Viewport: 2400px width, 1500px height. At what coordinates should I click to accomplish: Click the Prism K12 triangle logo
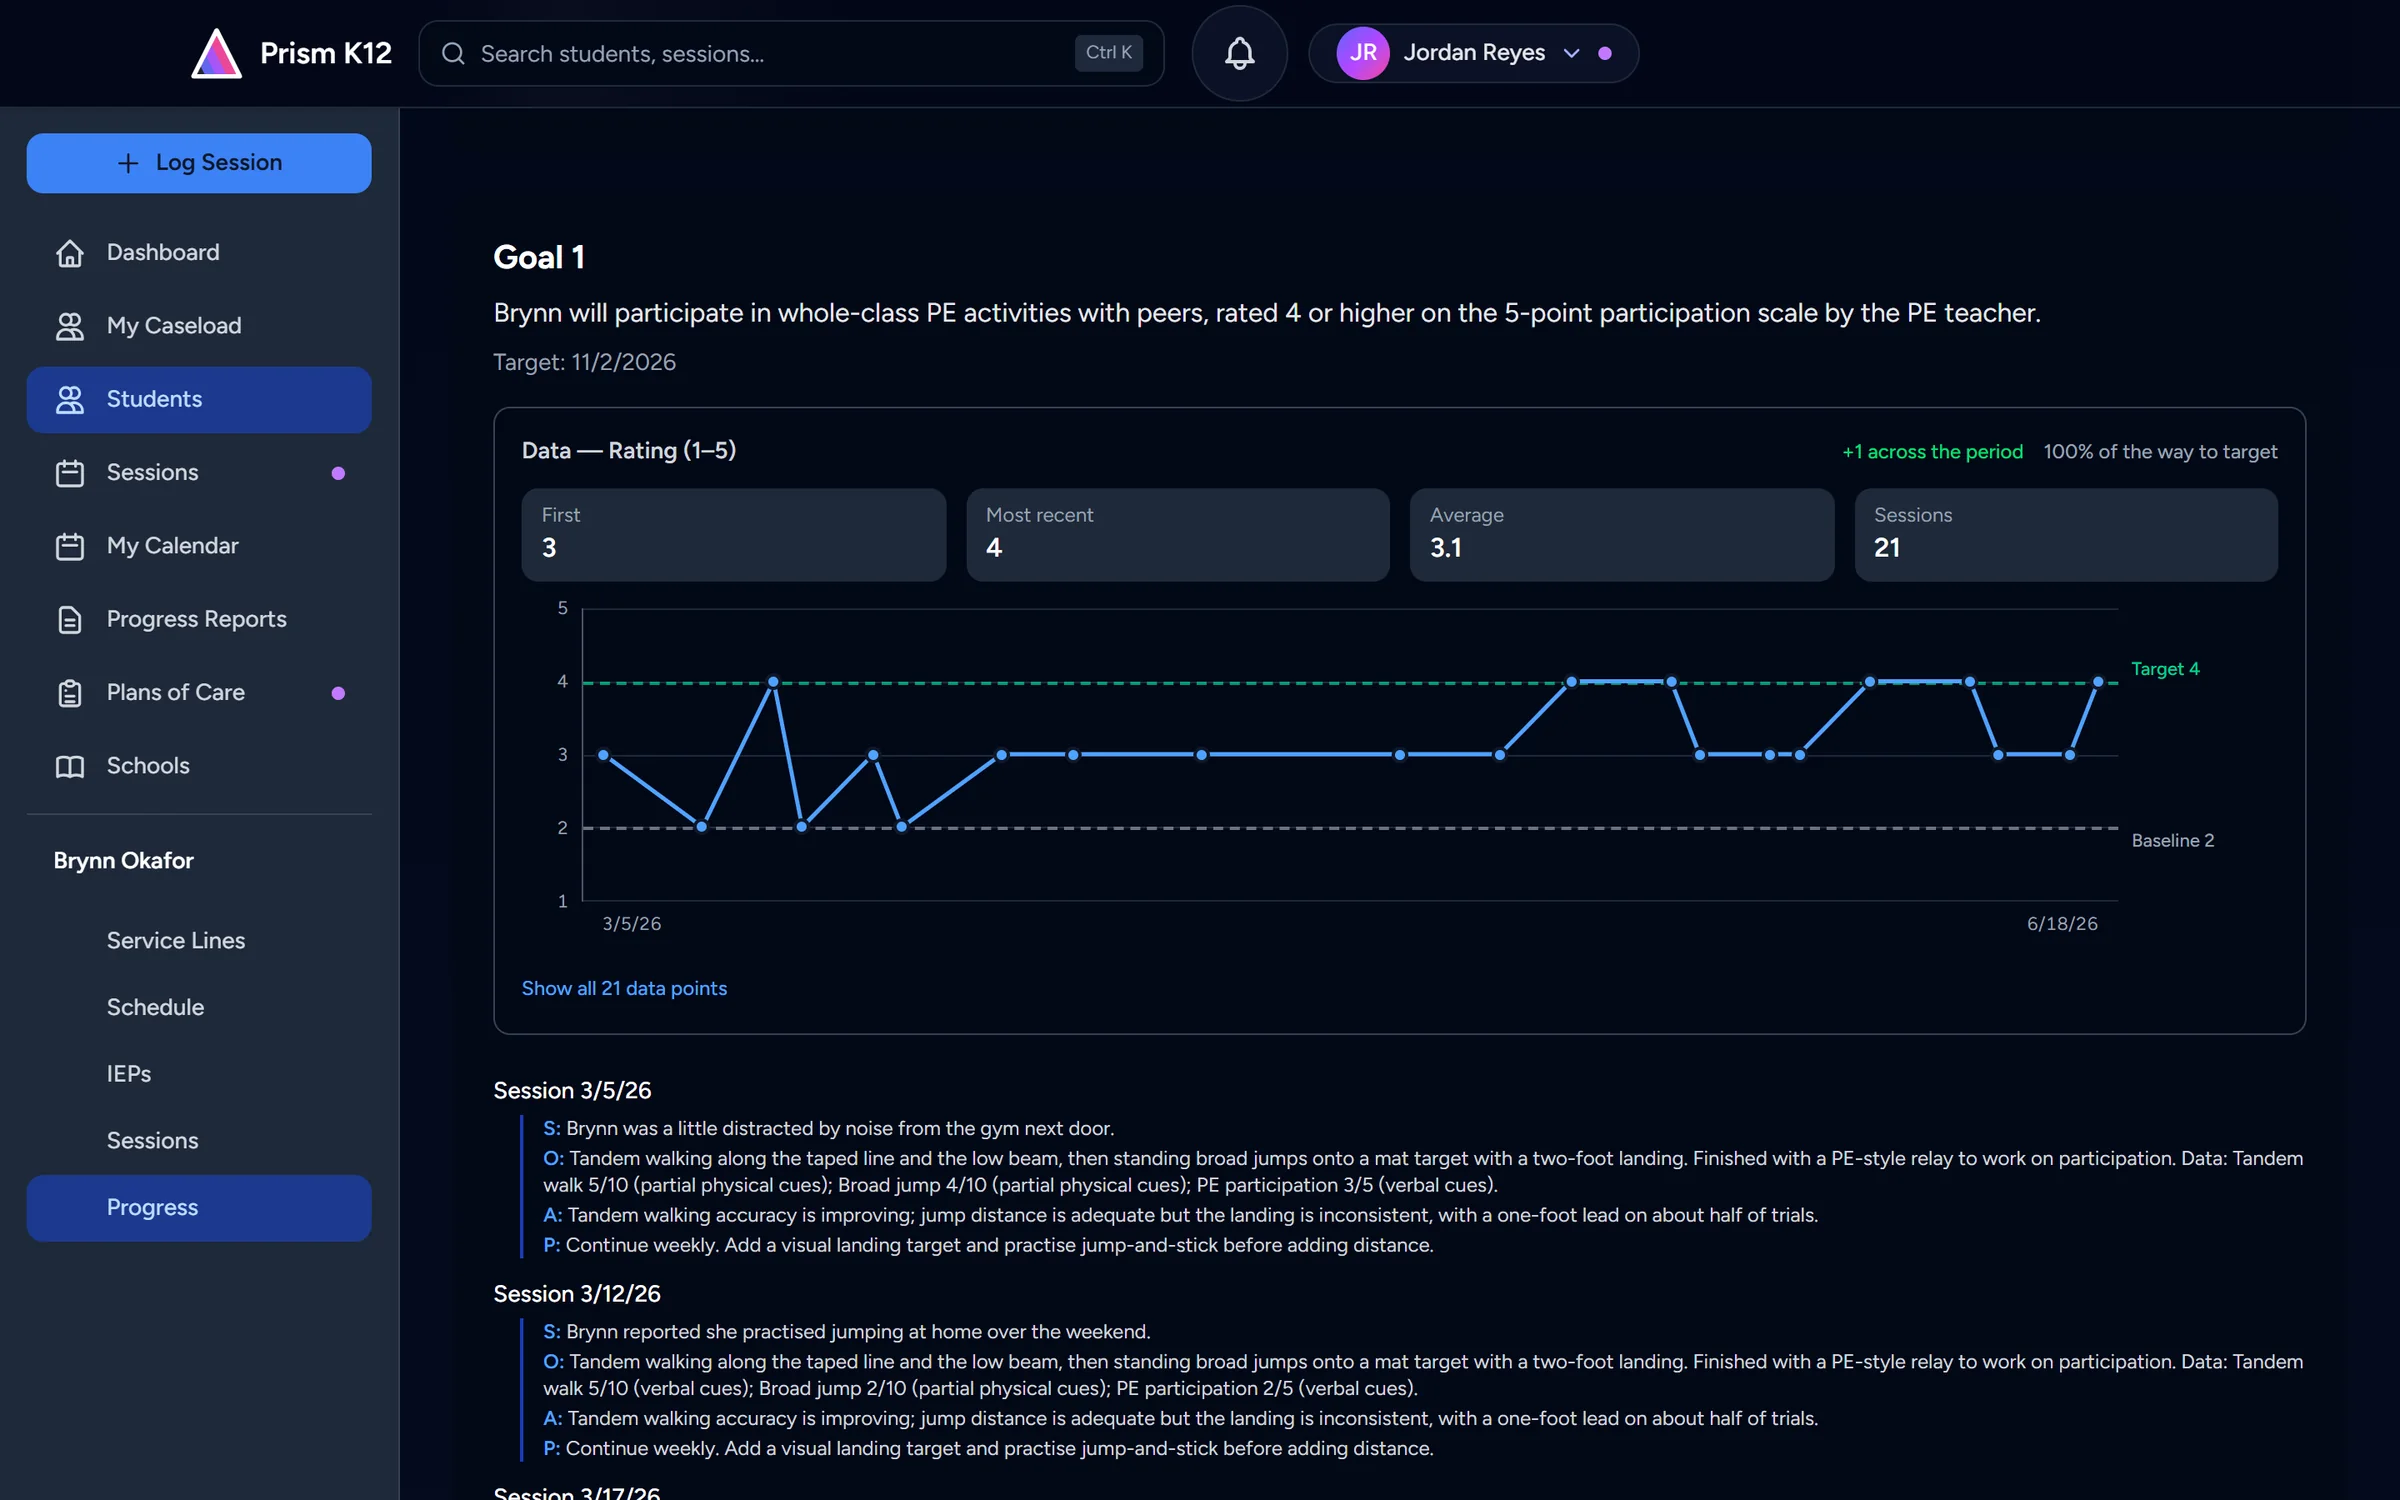coord(216,53)
